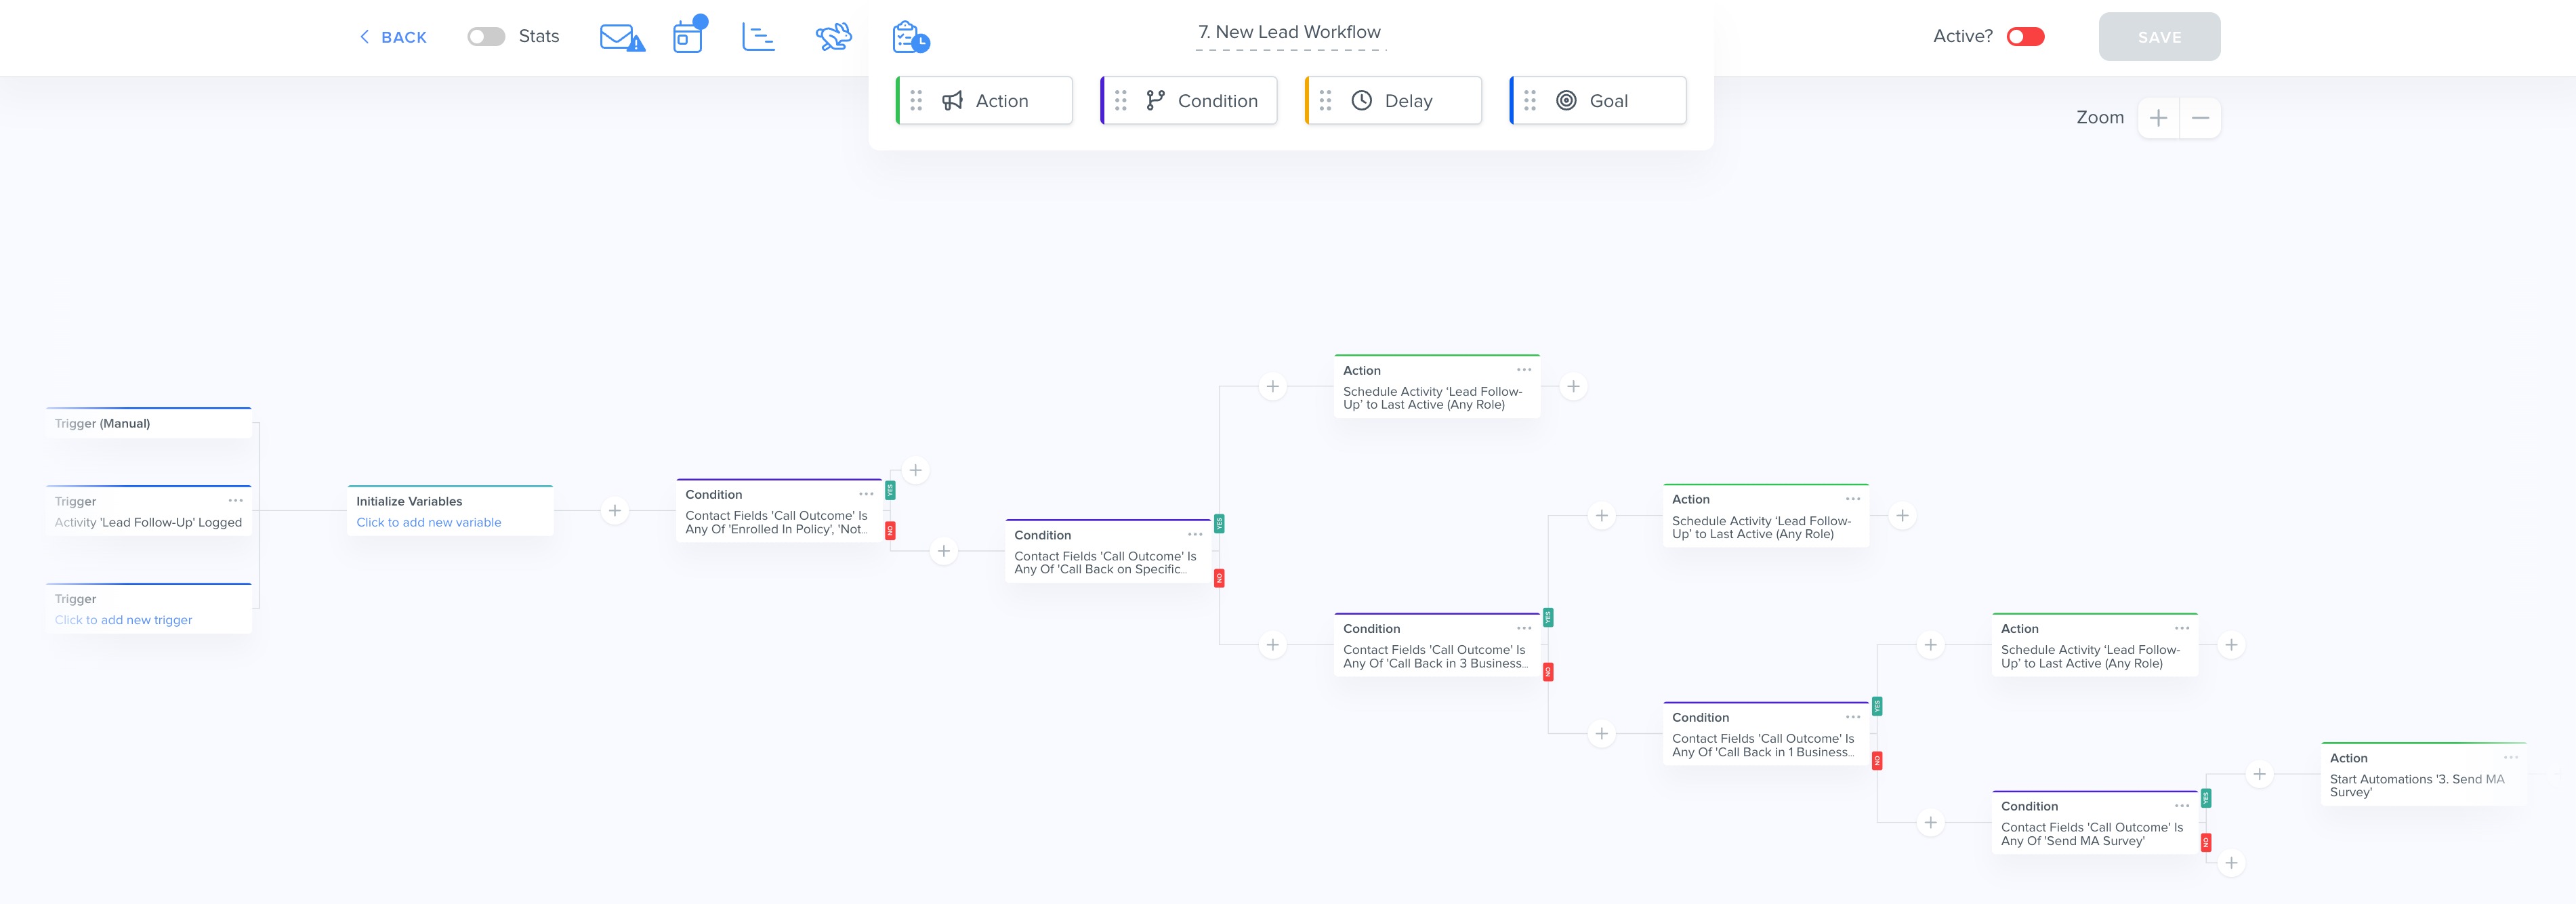Toggle the Stats switch
Image resolution: width=2576 pixels, height=904 pixels.
pos(486,37)
